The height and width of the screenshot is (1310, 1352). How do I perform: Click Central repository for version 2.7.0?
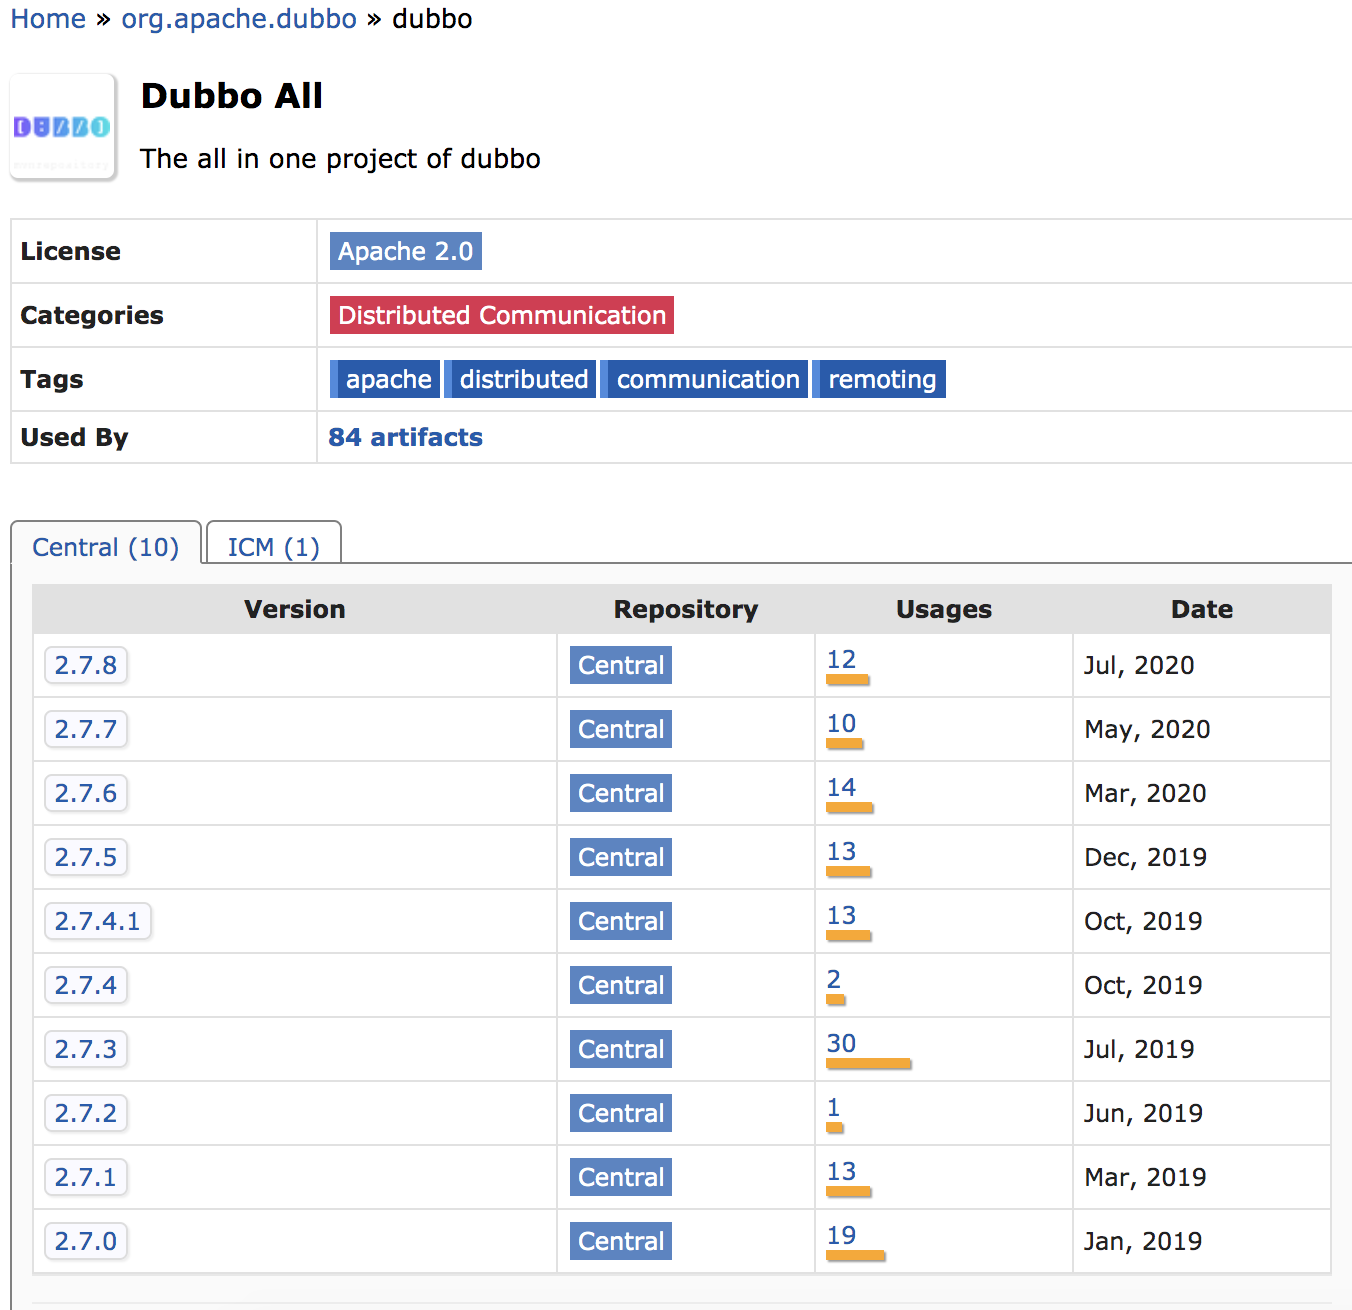click(621, 1241)
